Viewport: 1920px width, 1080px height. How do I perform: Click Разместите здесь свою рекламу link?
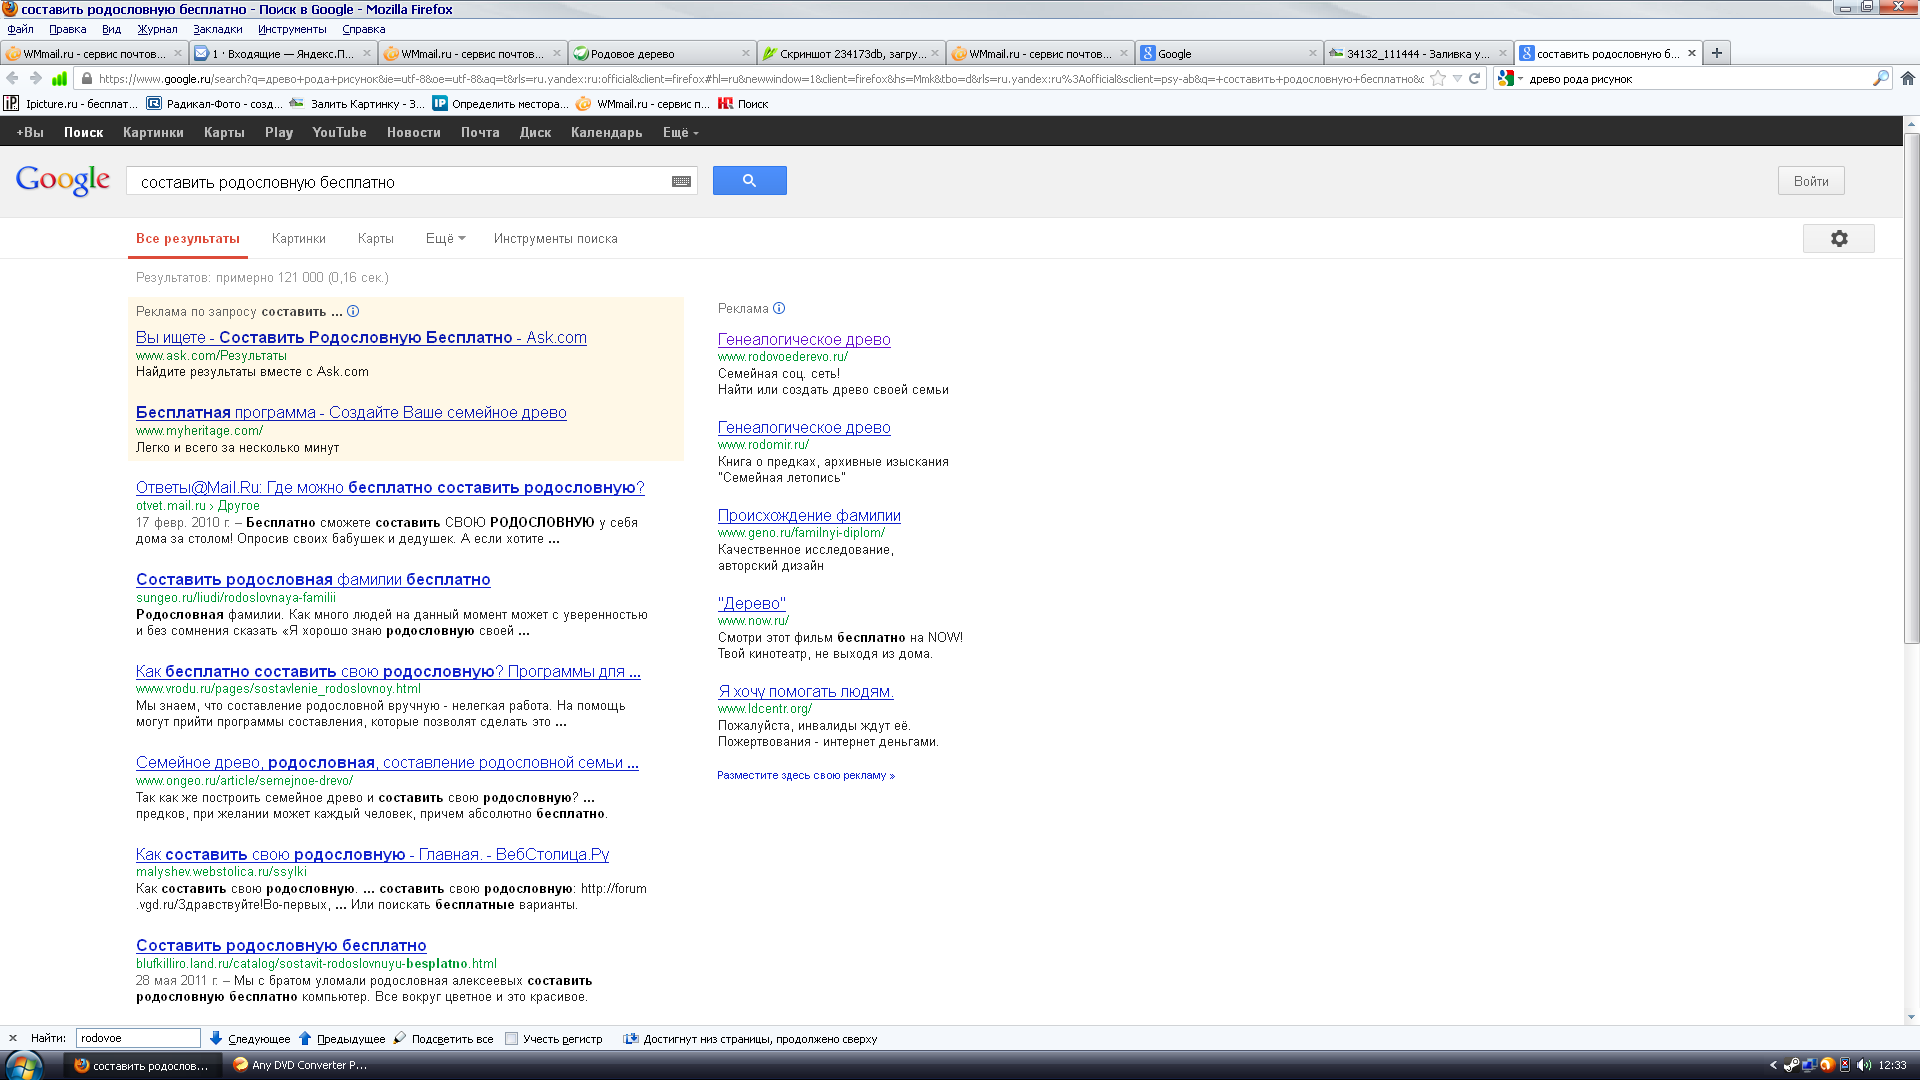pos(806,775)
